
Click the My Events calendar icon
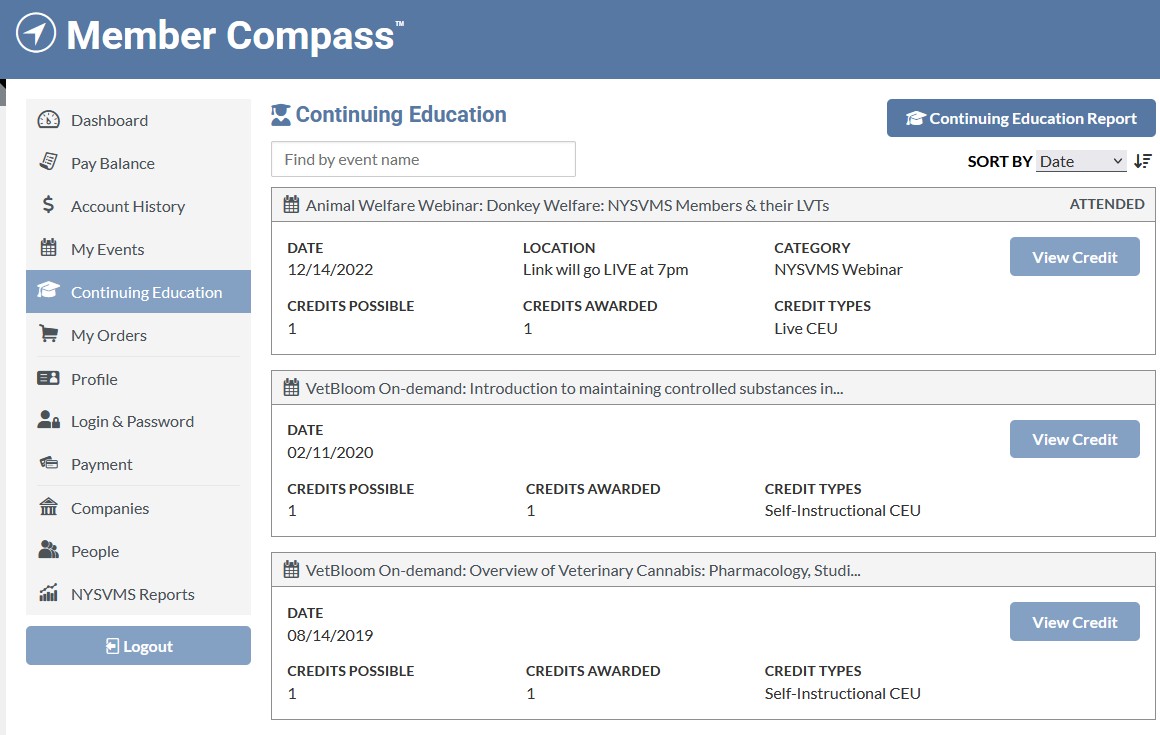point(48,248)
